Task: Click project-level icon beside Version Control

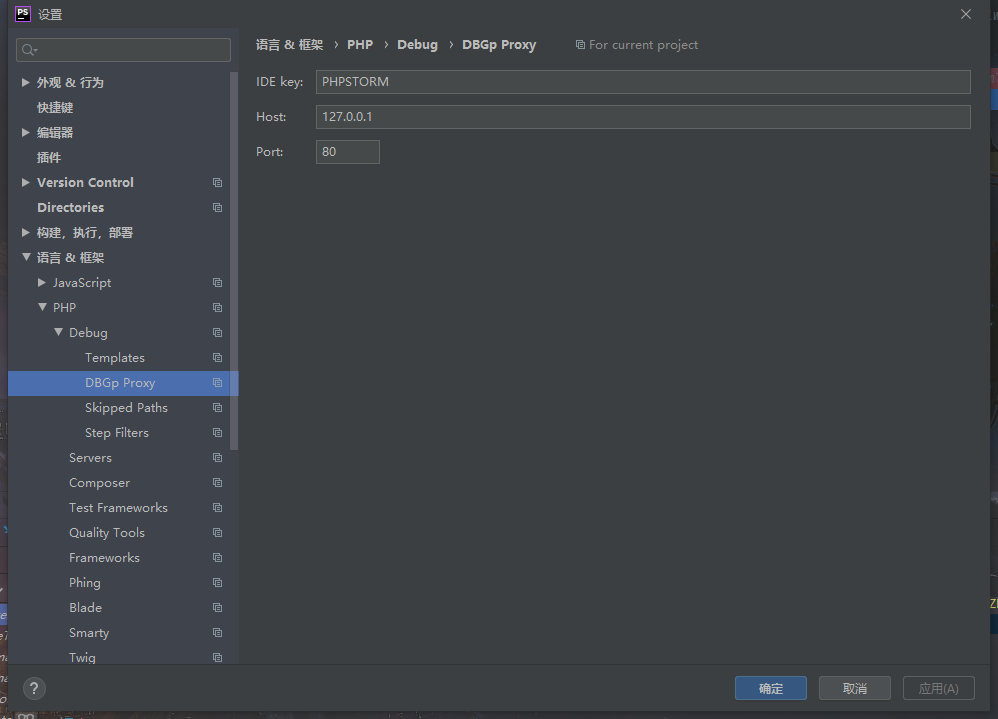Action: pos(217,183)
